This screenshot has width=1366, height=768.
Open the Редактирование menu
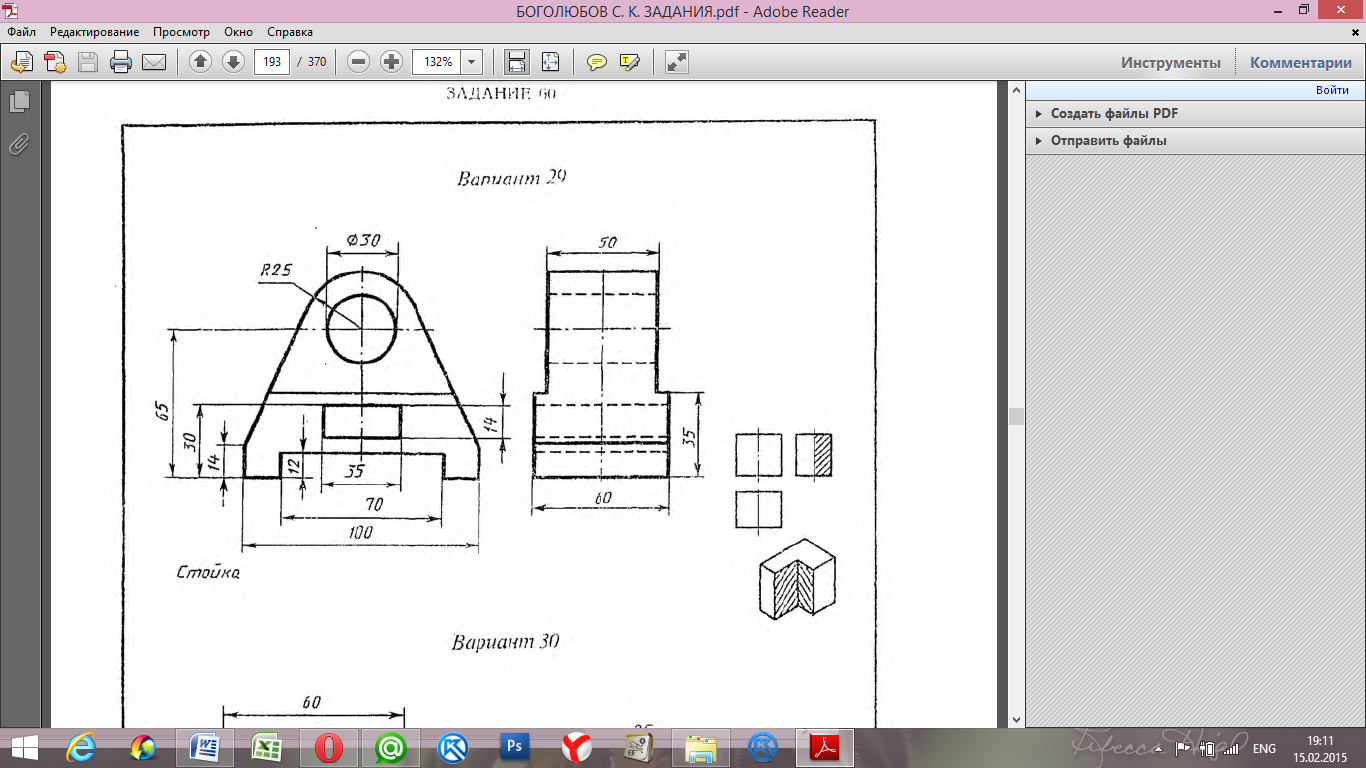(95, 32)
